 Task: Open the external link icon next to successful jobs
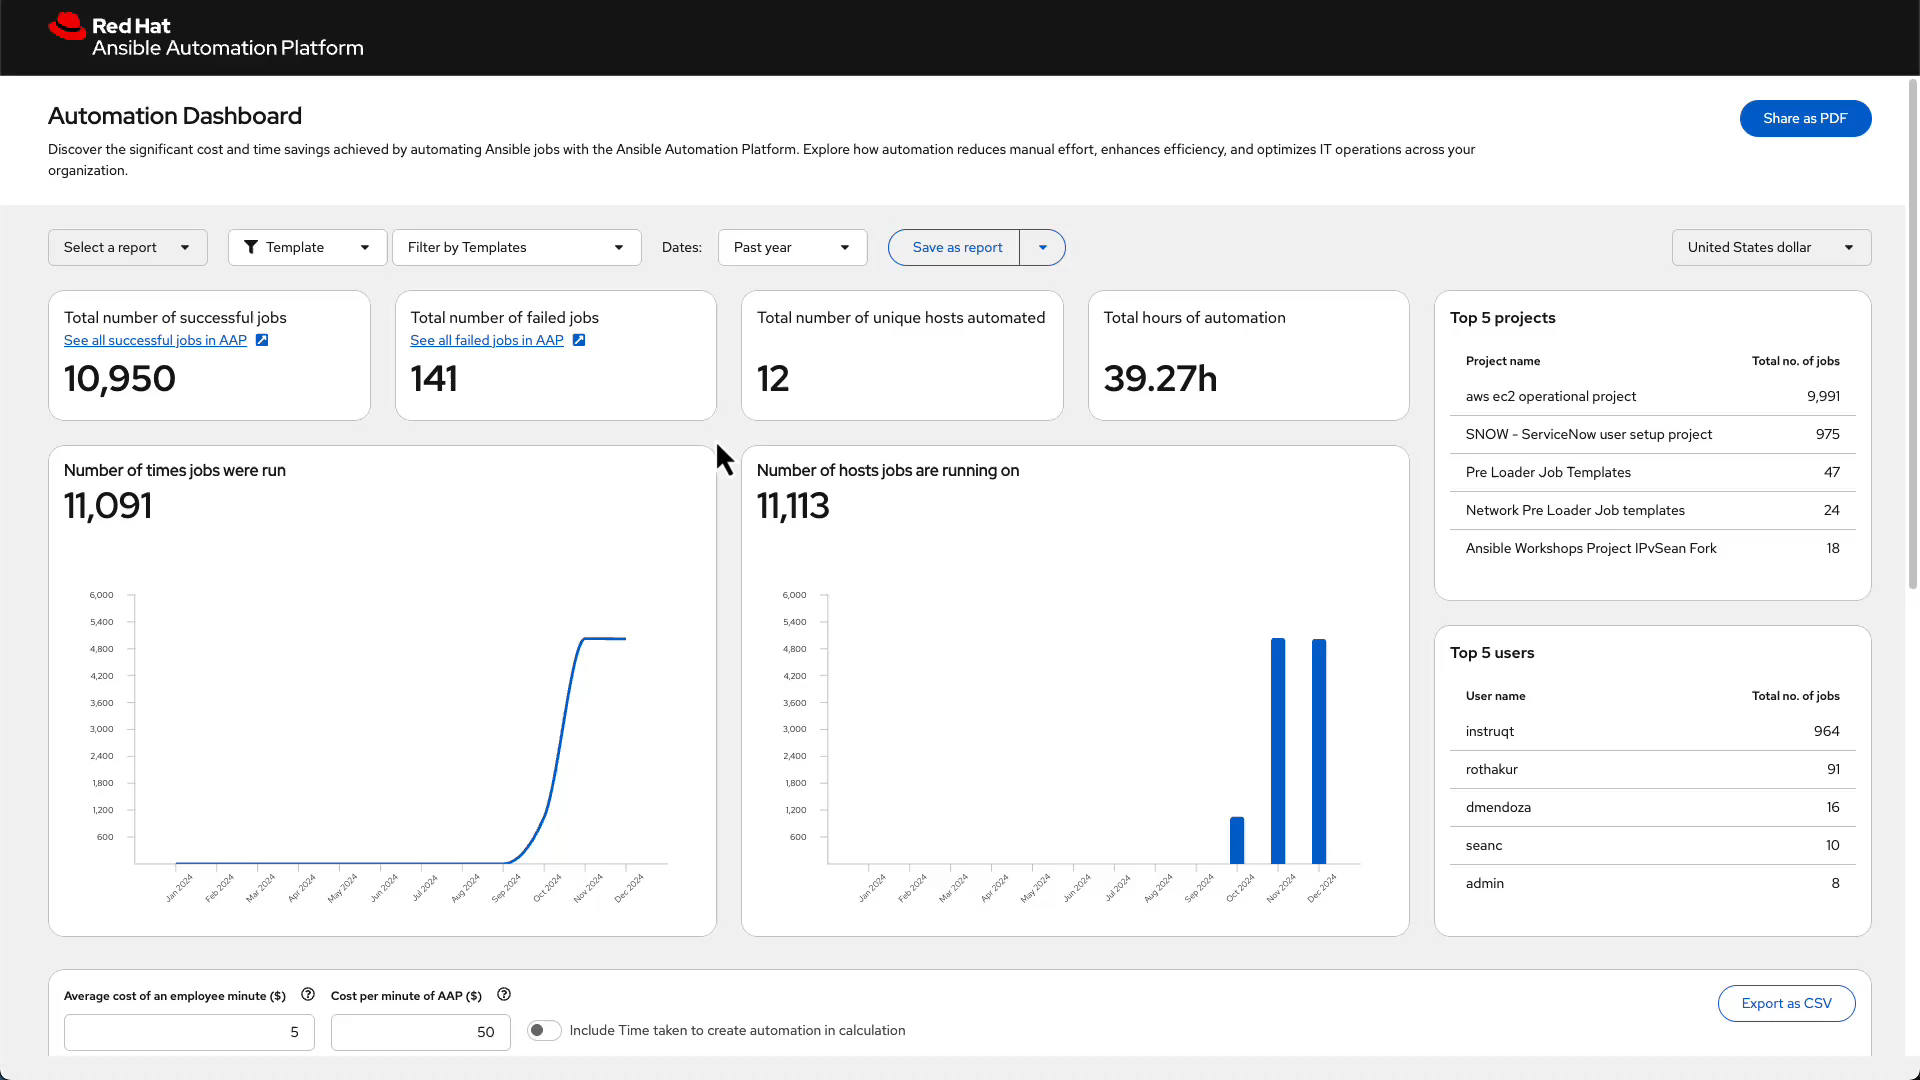[x=261, y=340]
